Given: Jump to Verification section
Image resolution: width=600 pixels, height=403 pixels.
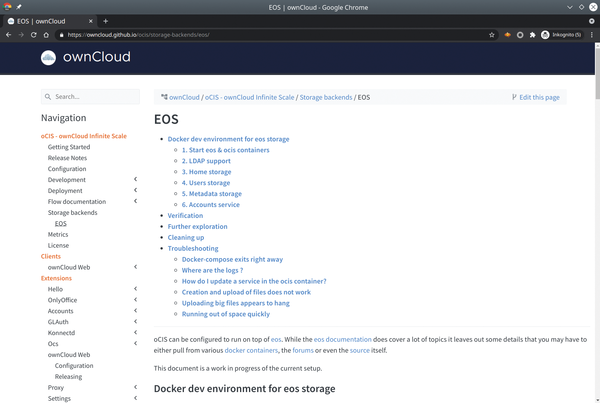Looking at the screenshot, I should pos(185,215).
